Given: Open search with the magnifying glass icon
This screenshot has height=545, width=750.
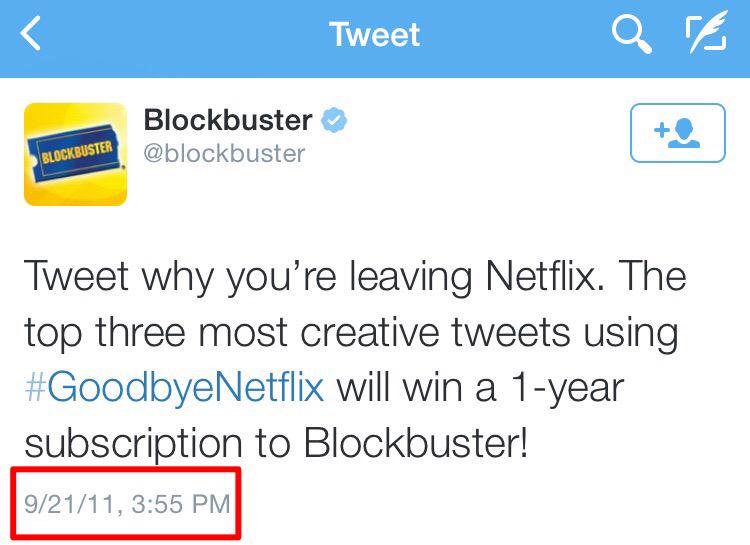Looking at the screenshot, I should click(x=631, y=33).
